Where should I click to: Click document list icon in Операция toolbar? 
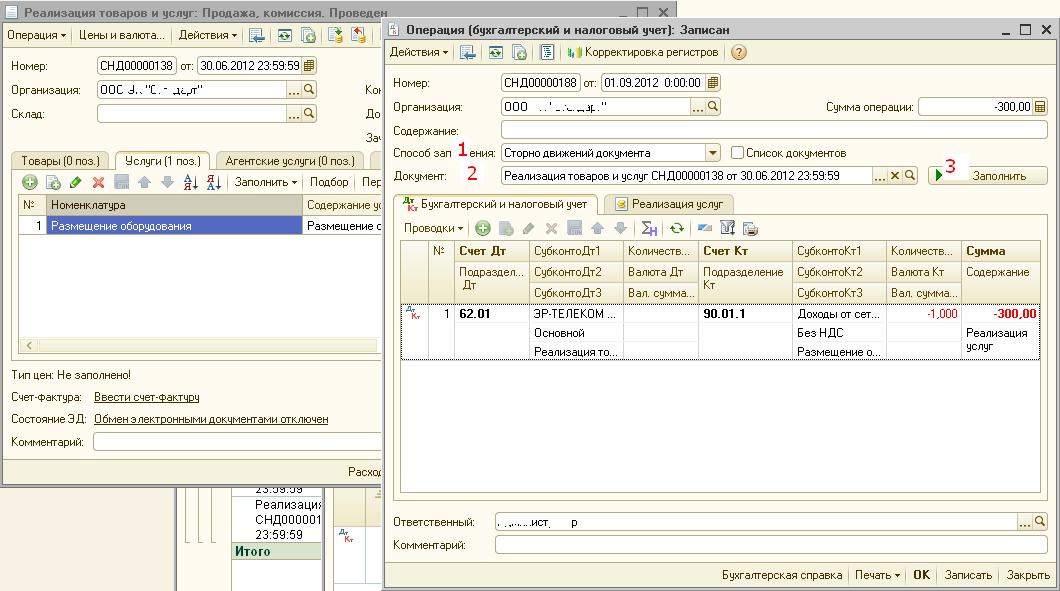547,52
